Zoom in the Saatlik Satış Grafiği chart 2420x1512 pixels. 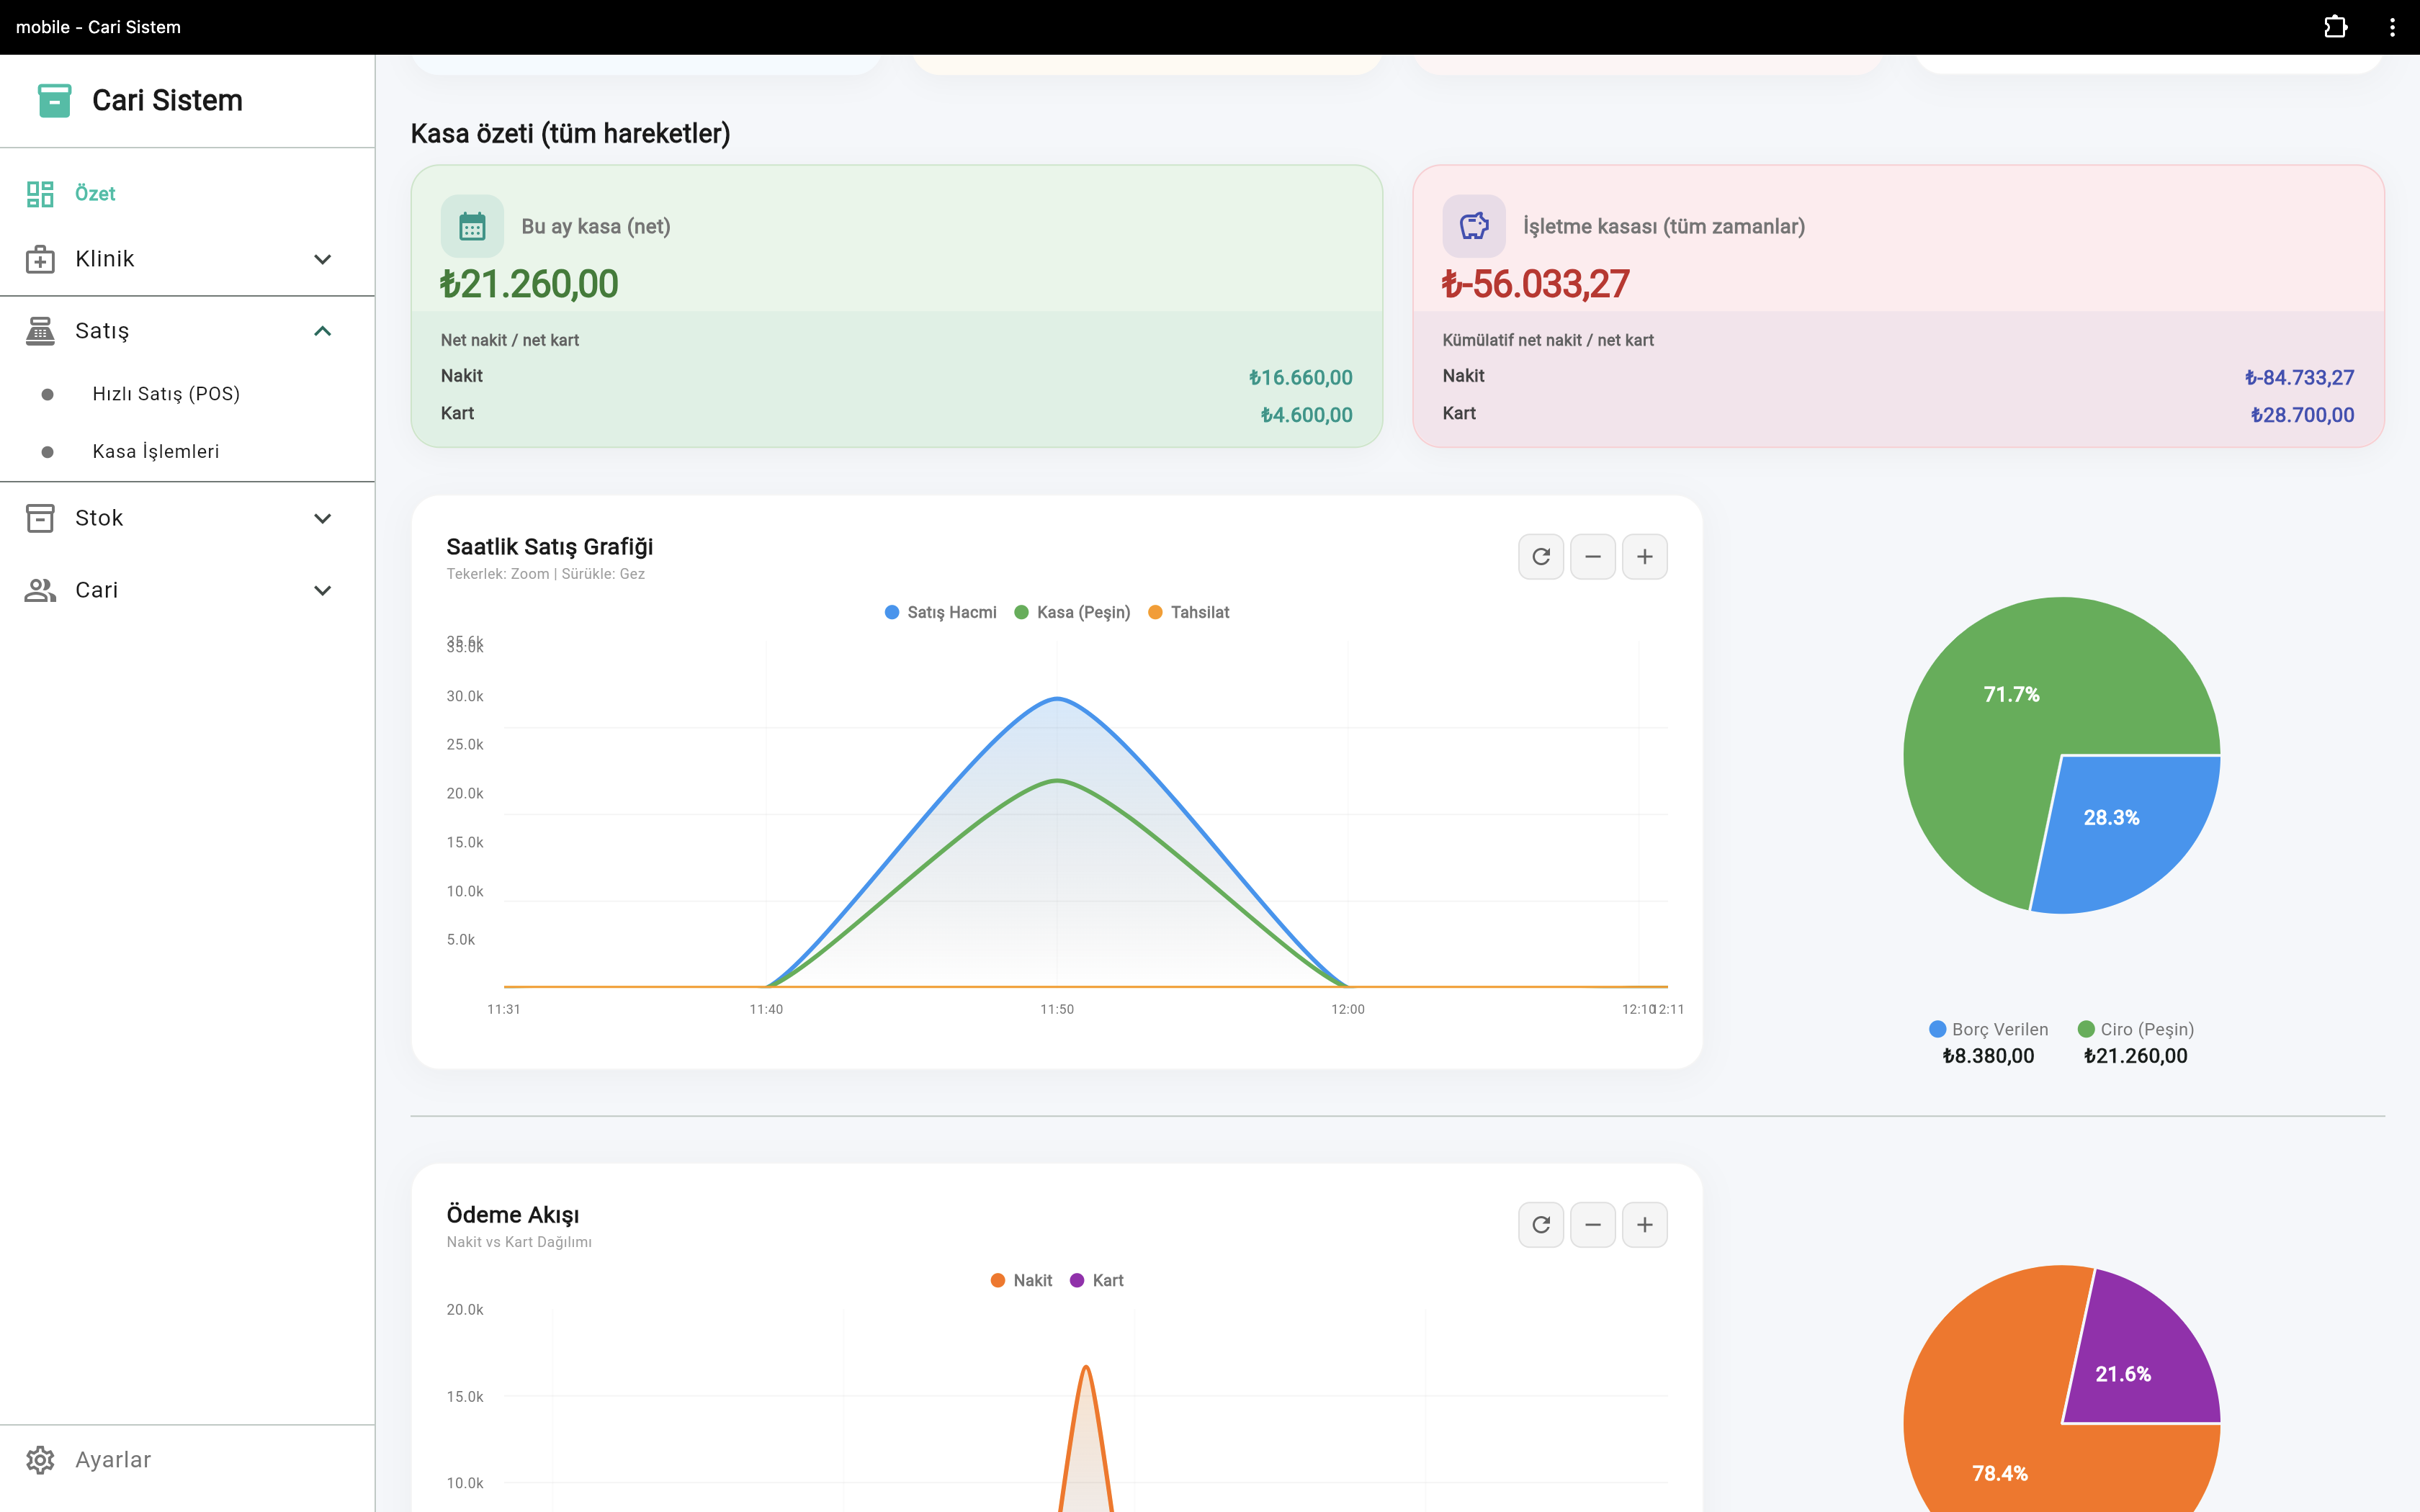[x=1645, y=557]
